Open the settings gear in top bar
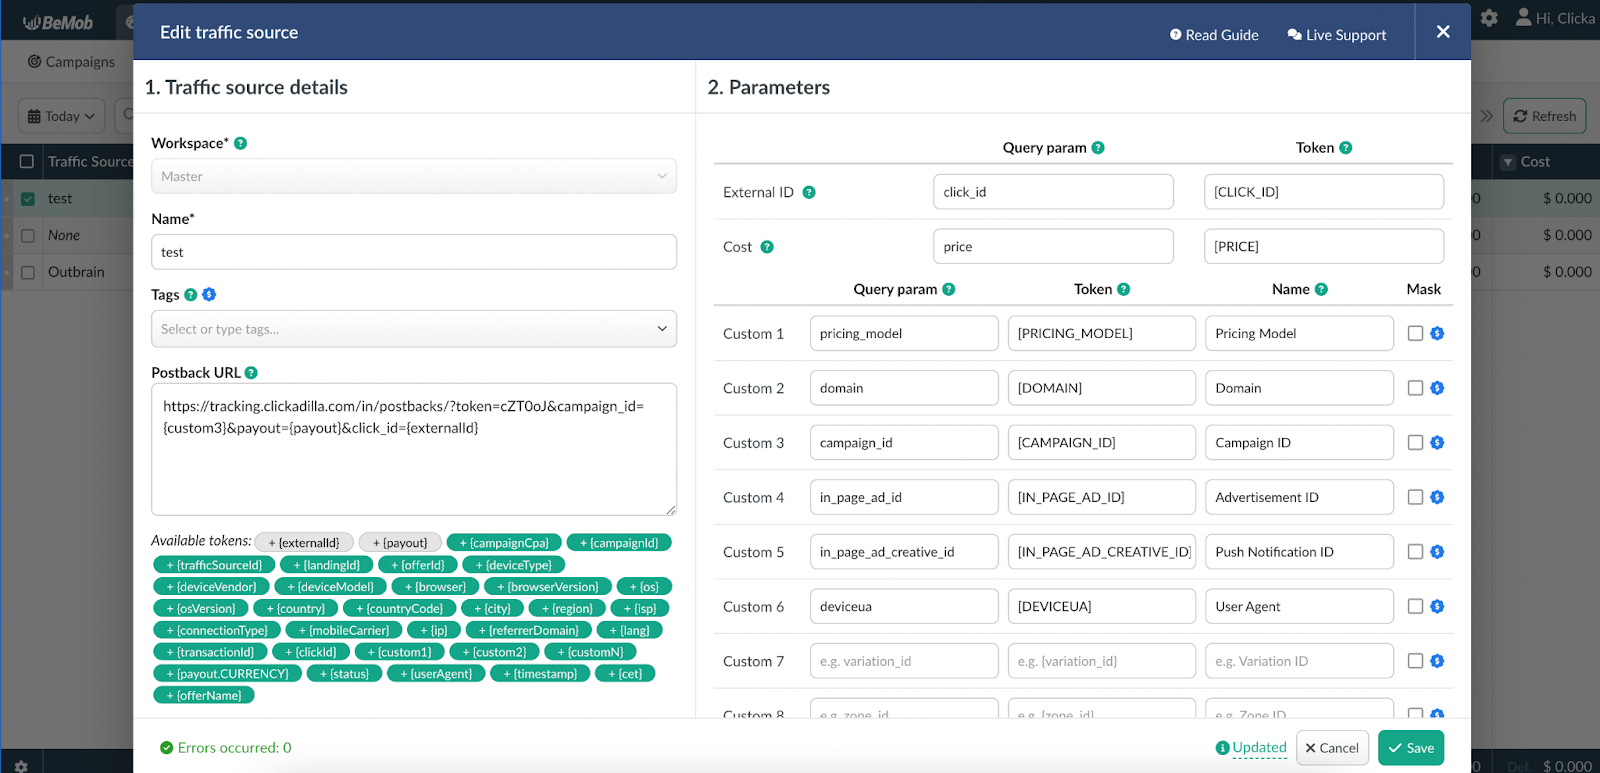The height and width of the screenshot is (773, 1600). pos(1489,18)
